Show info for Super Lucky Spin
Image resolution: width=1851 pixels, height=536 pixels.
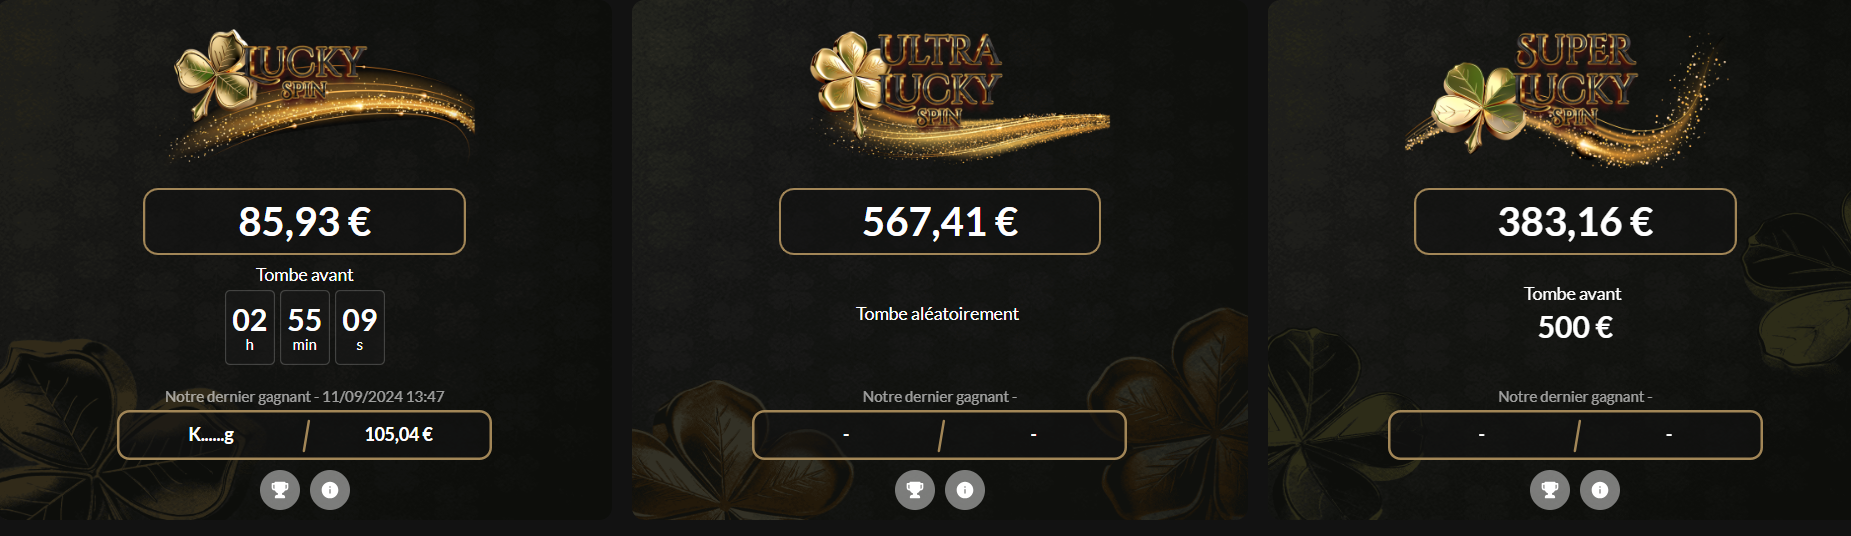click(x=1600, y=490)
